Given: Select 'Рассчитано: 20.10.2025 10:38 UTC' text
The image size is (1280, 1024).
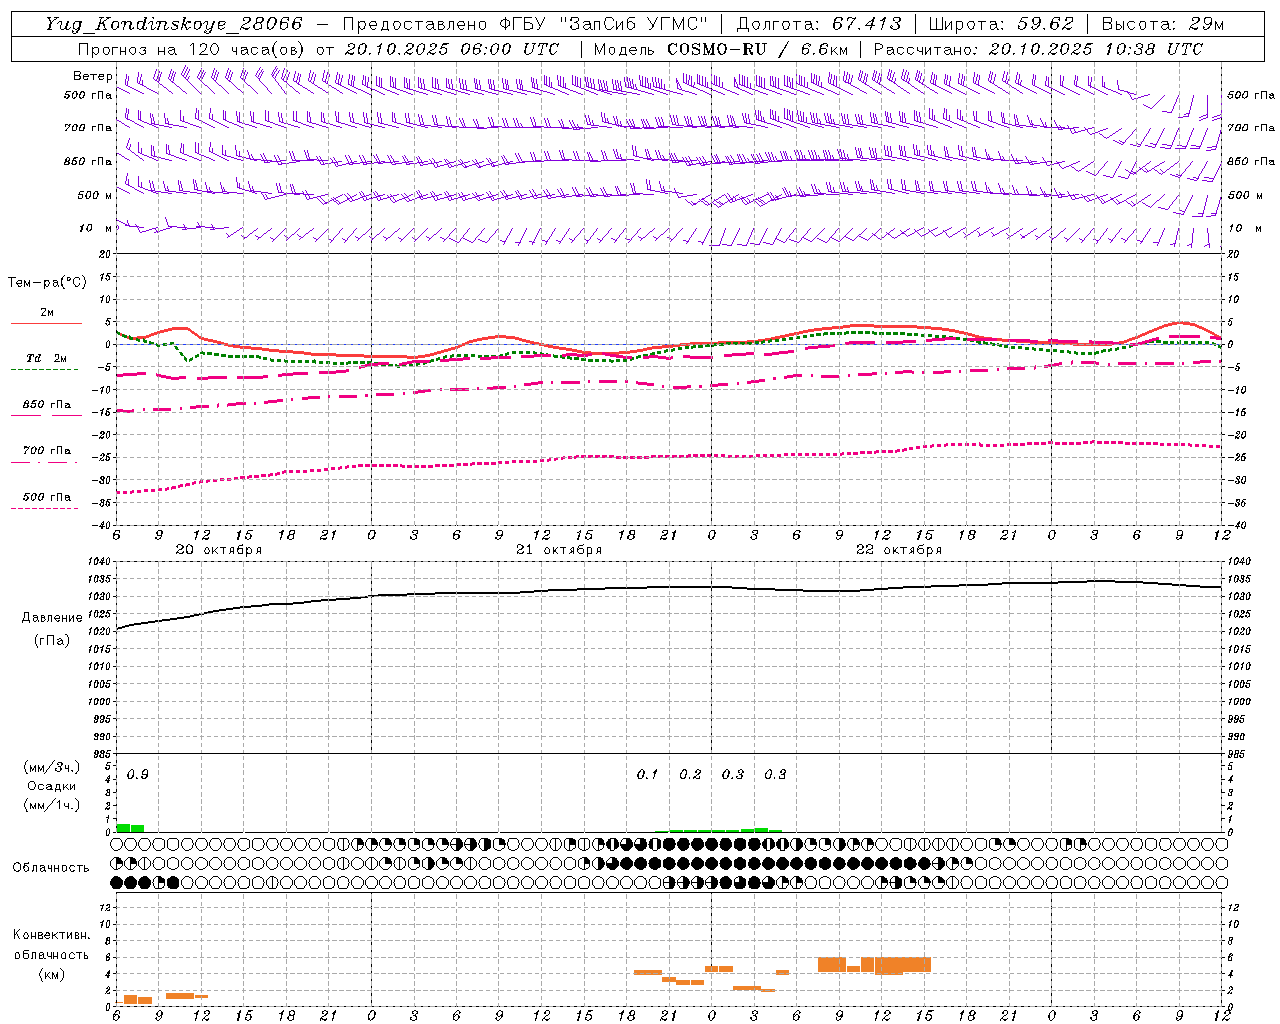Looking at the screenshot, I should tap(1037, 49).
